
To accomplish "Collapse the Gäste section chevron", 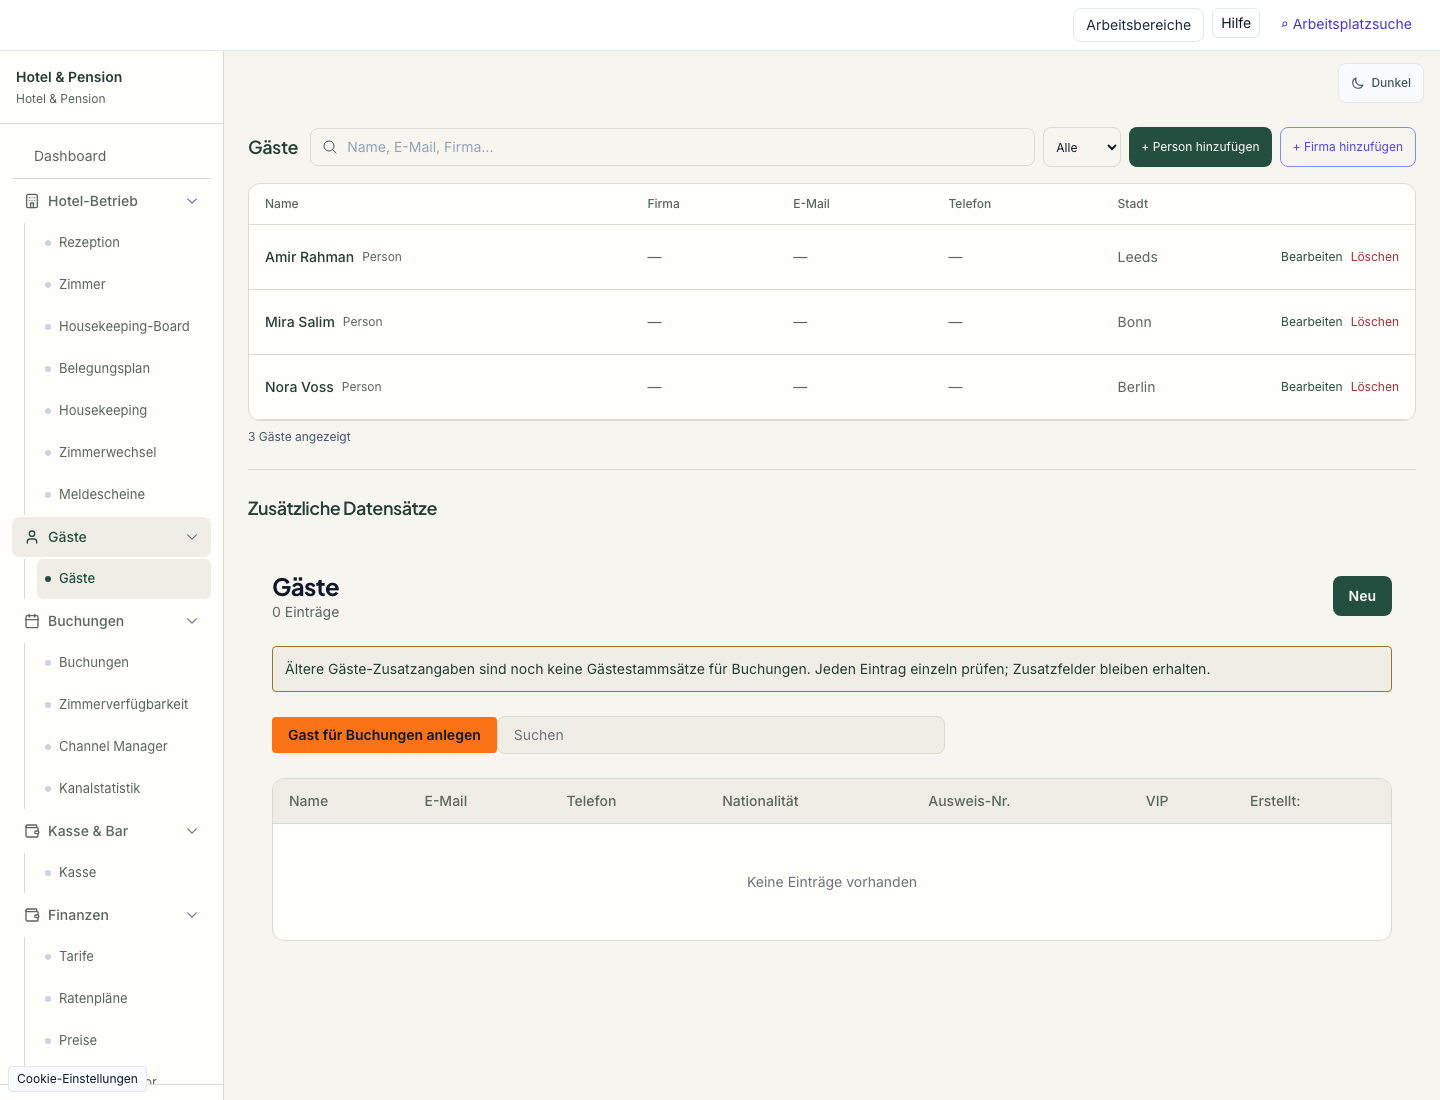I will 192,537.
